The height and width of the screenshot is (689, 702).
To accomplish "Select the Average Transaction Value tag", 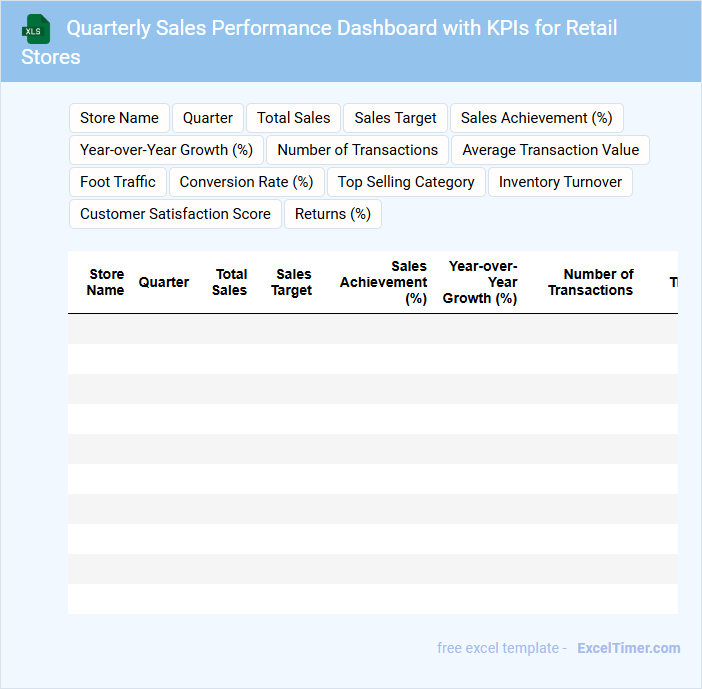I will coord(550,150).
